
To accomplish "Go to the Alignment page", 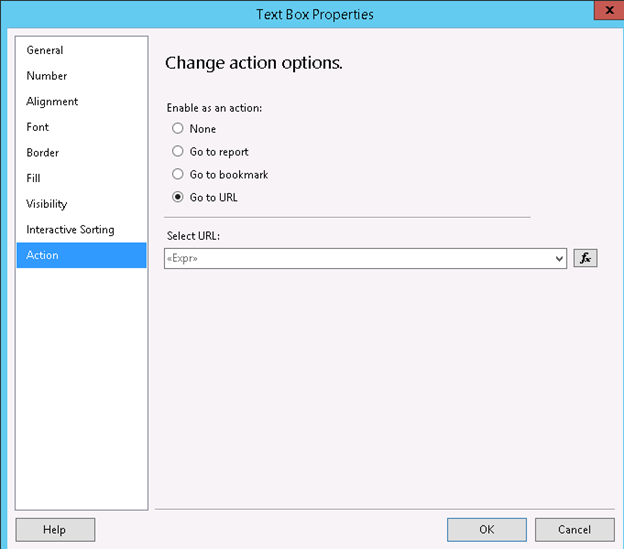I will [52, 102].
